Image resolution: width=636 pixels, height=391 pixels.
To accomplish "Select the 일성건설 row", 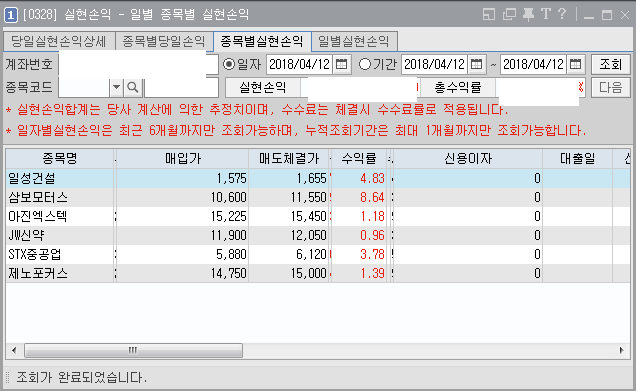I will (318, 178).
